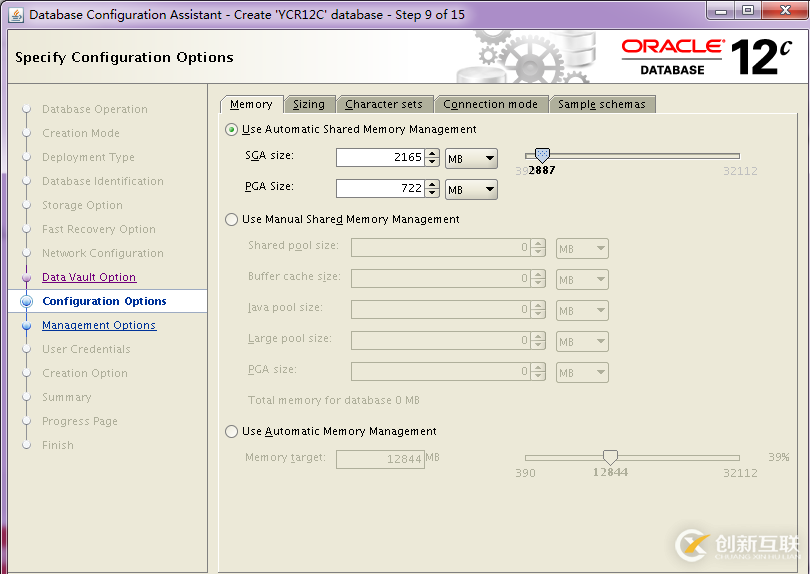Minimize the Database Configuration Assistant window
Viewport: 810px width, 574px height.
tap(722, 10)
